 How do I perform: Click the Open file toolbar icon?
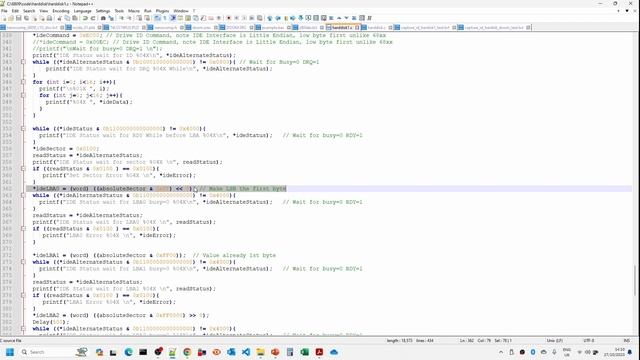click(11, 18)
